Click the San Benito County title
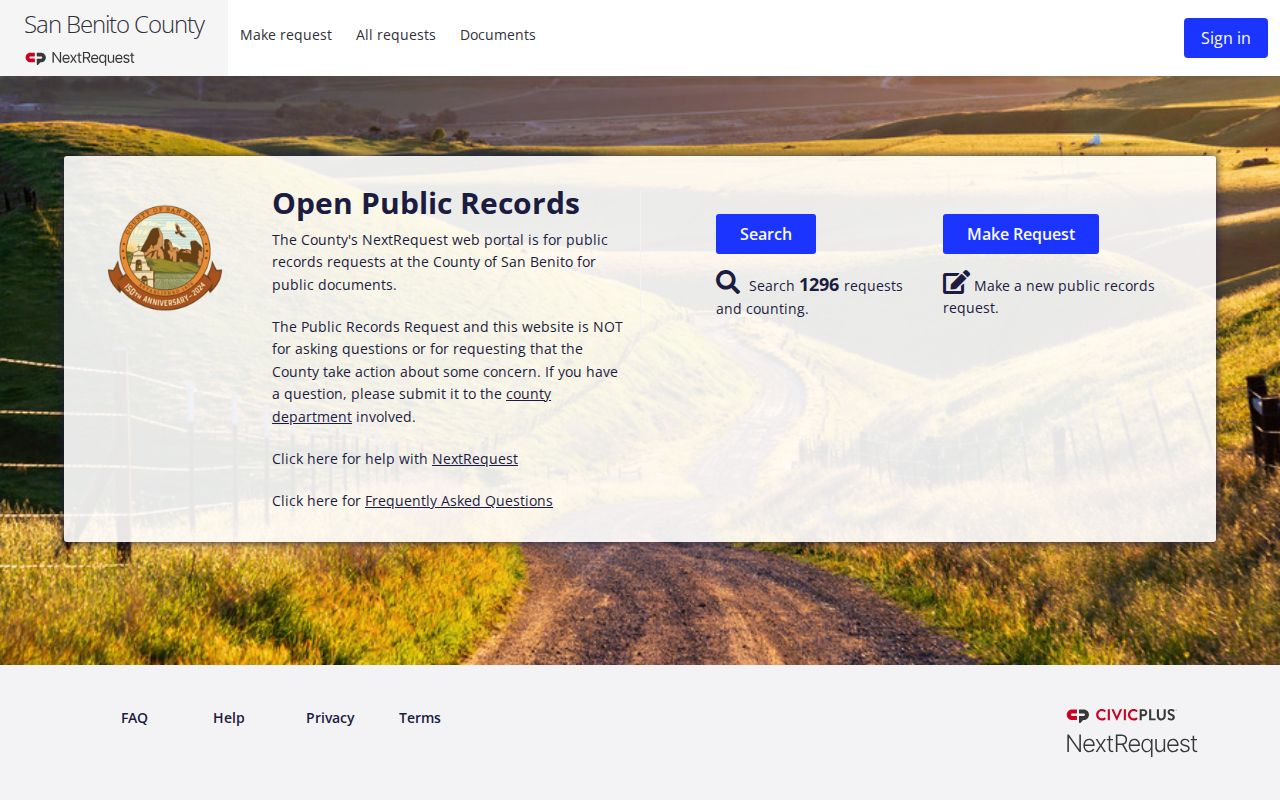1280x800 pixels. click(x=114, y=25)
